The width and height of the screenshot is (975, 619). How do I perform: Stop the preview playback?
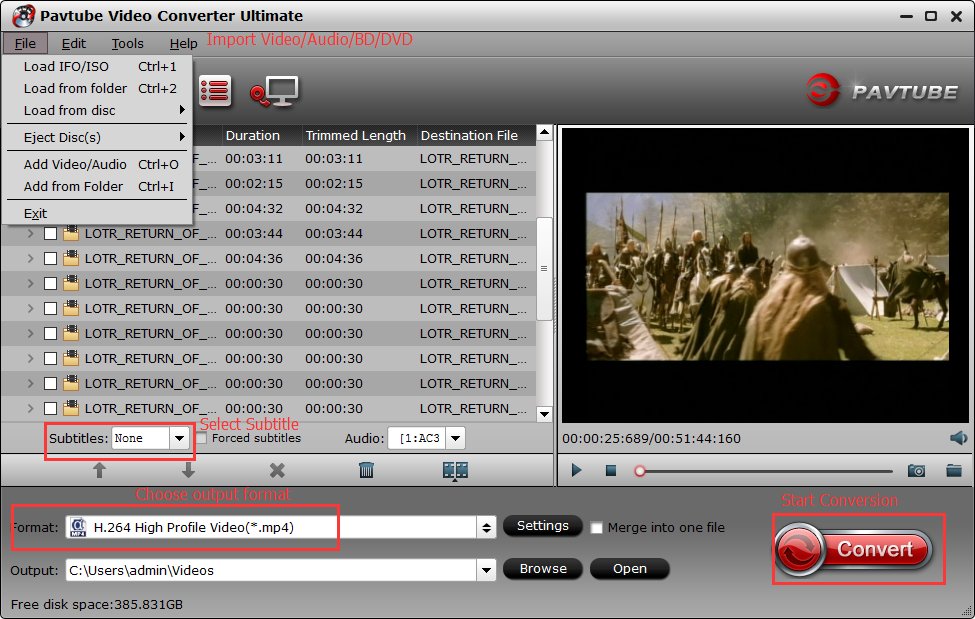(611, 470)
